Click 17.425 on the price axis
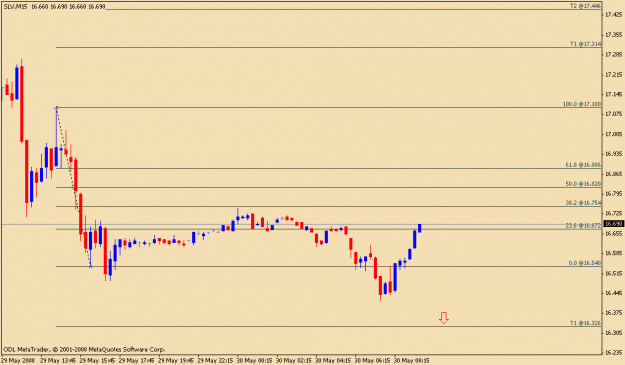Screen dimensions: 625x365 point(614,15)
